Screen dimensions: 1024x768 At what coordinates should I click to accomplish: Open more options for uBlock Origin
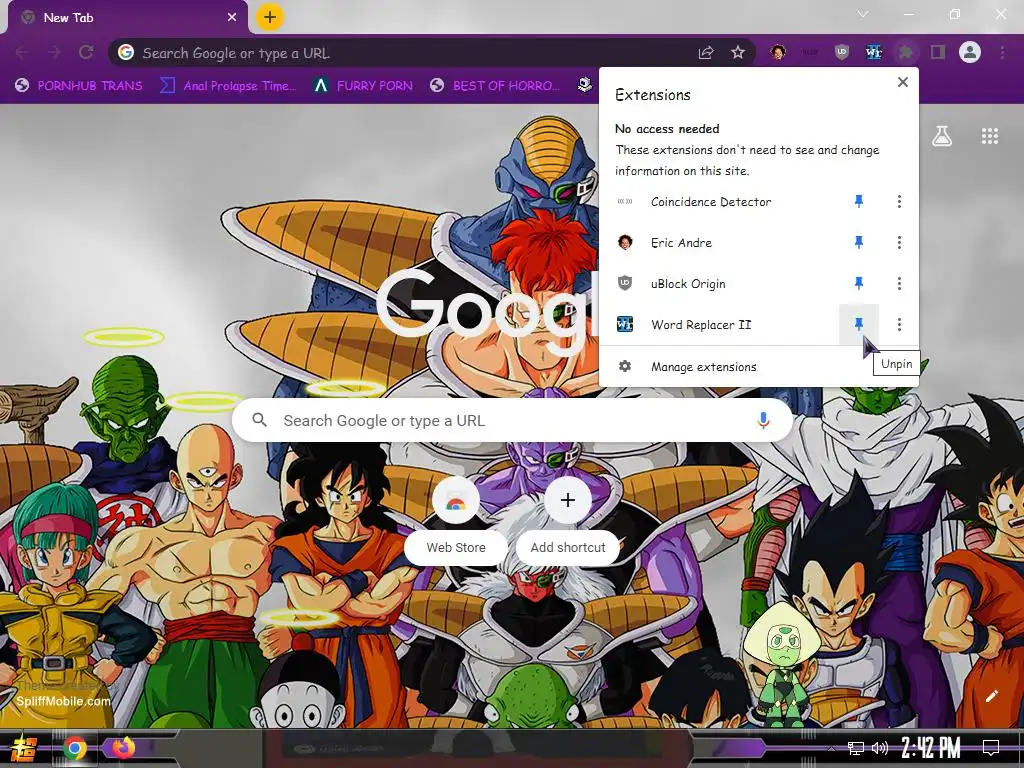[x=899, y=283]
